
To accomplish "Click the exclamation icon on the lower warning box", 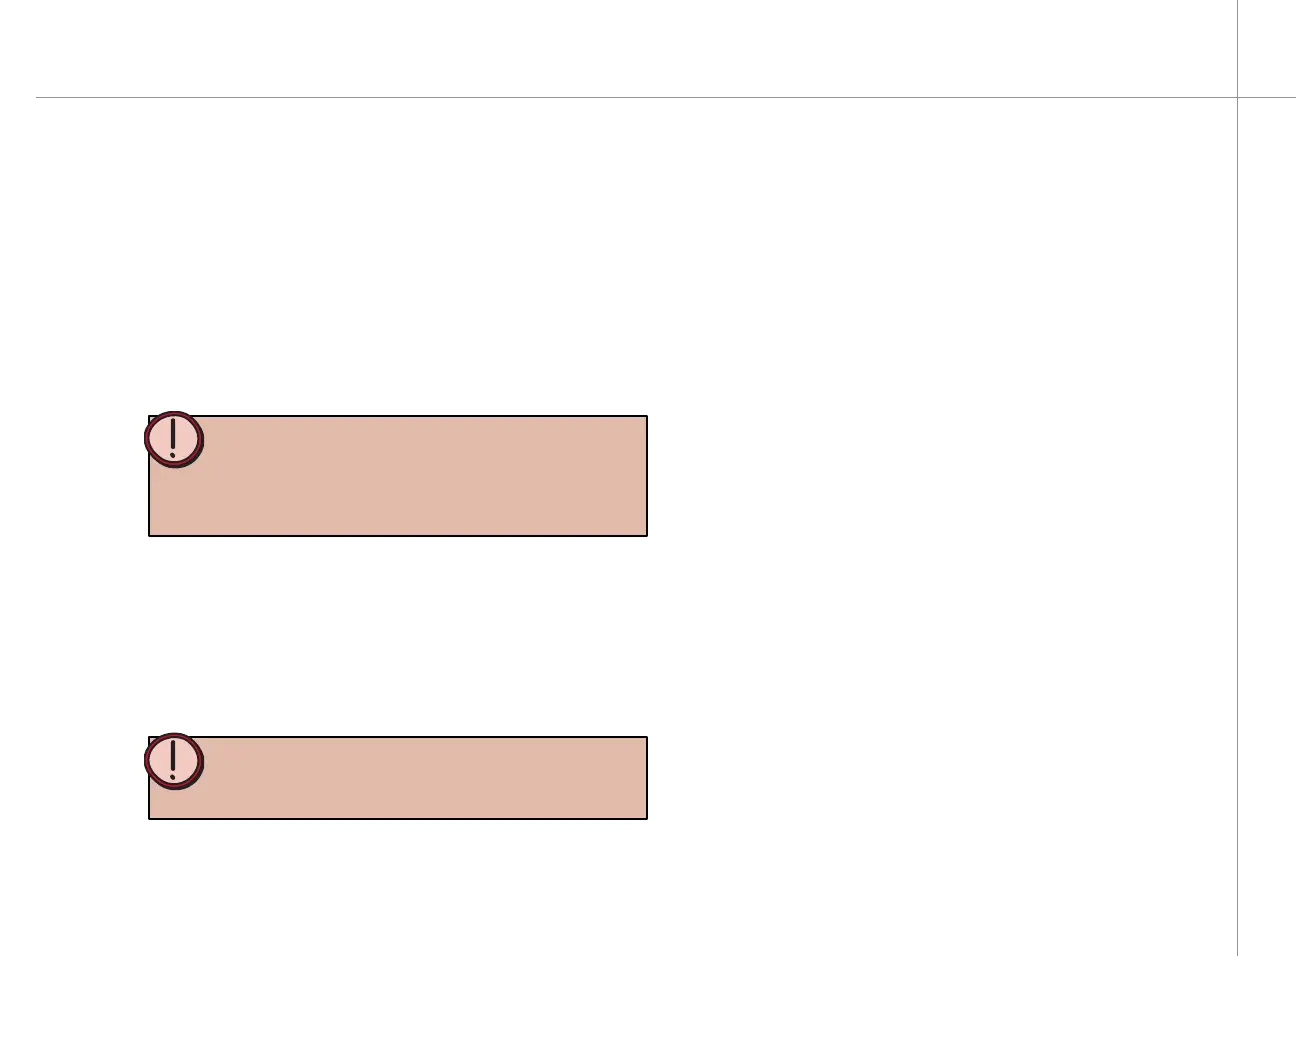I will pos(174,761).
